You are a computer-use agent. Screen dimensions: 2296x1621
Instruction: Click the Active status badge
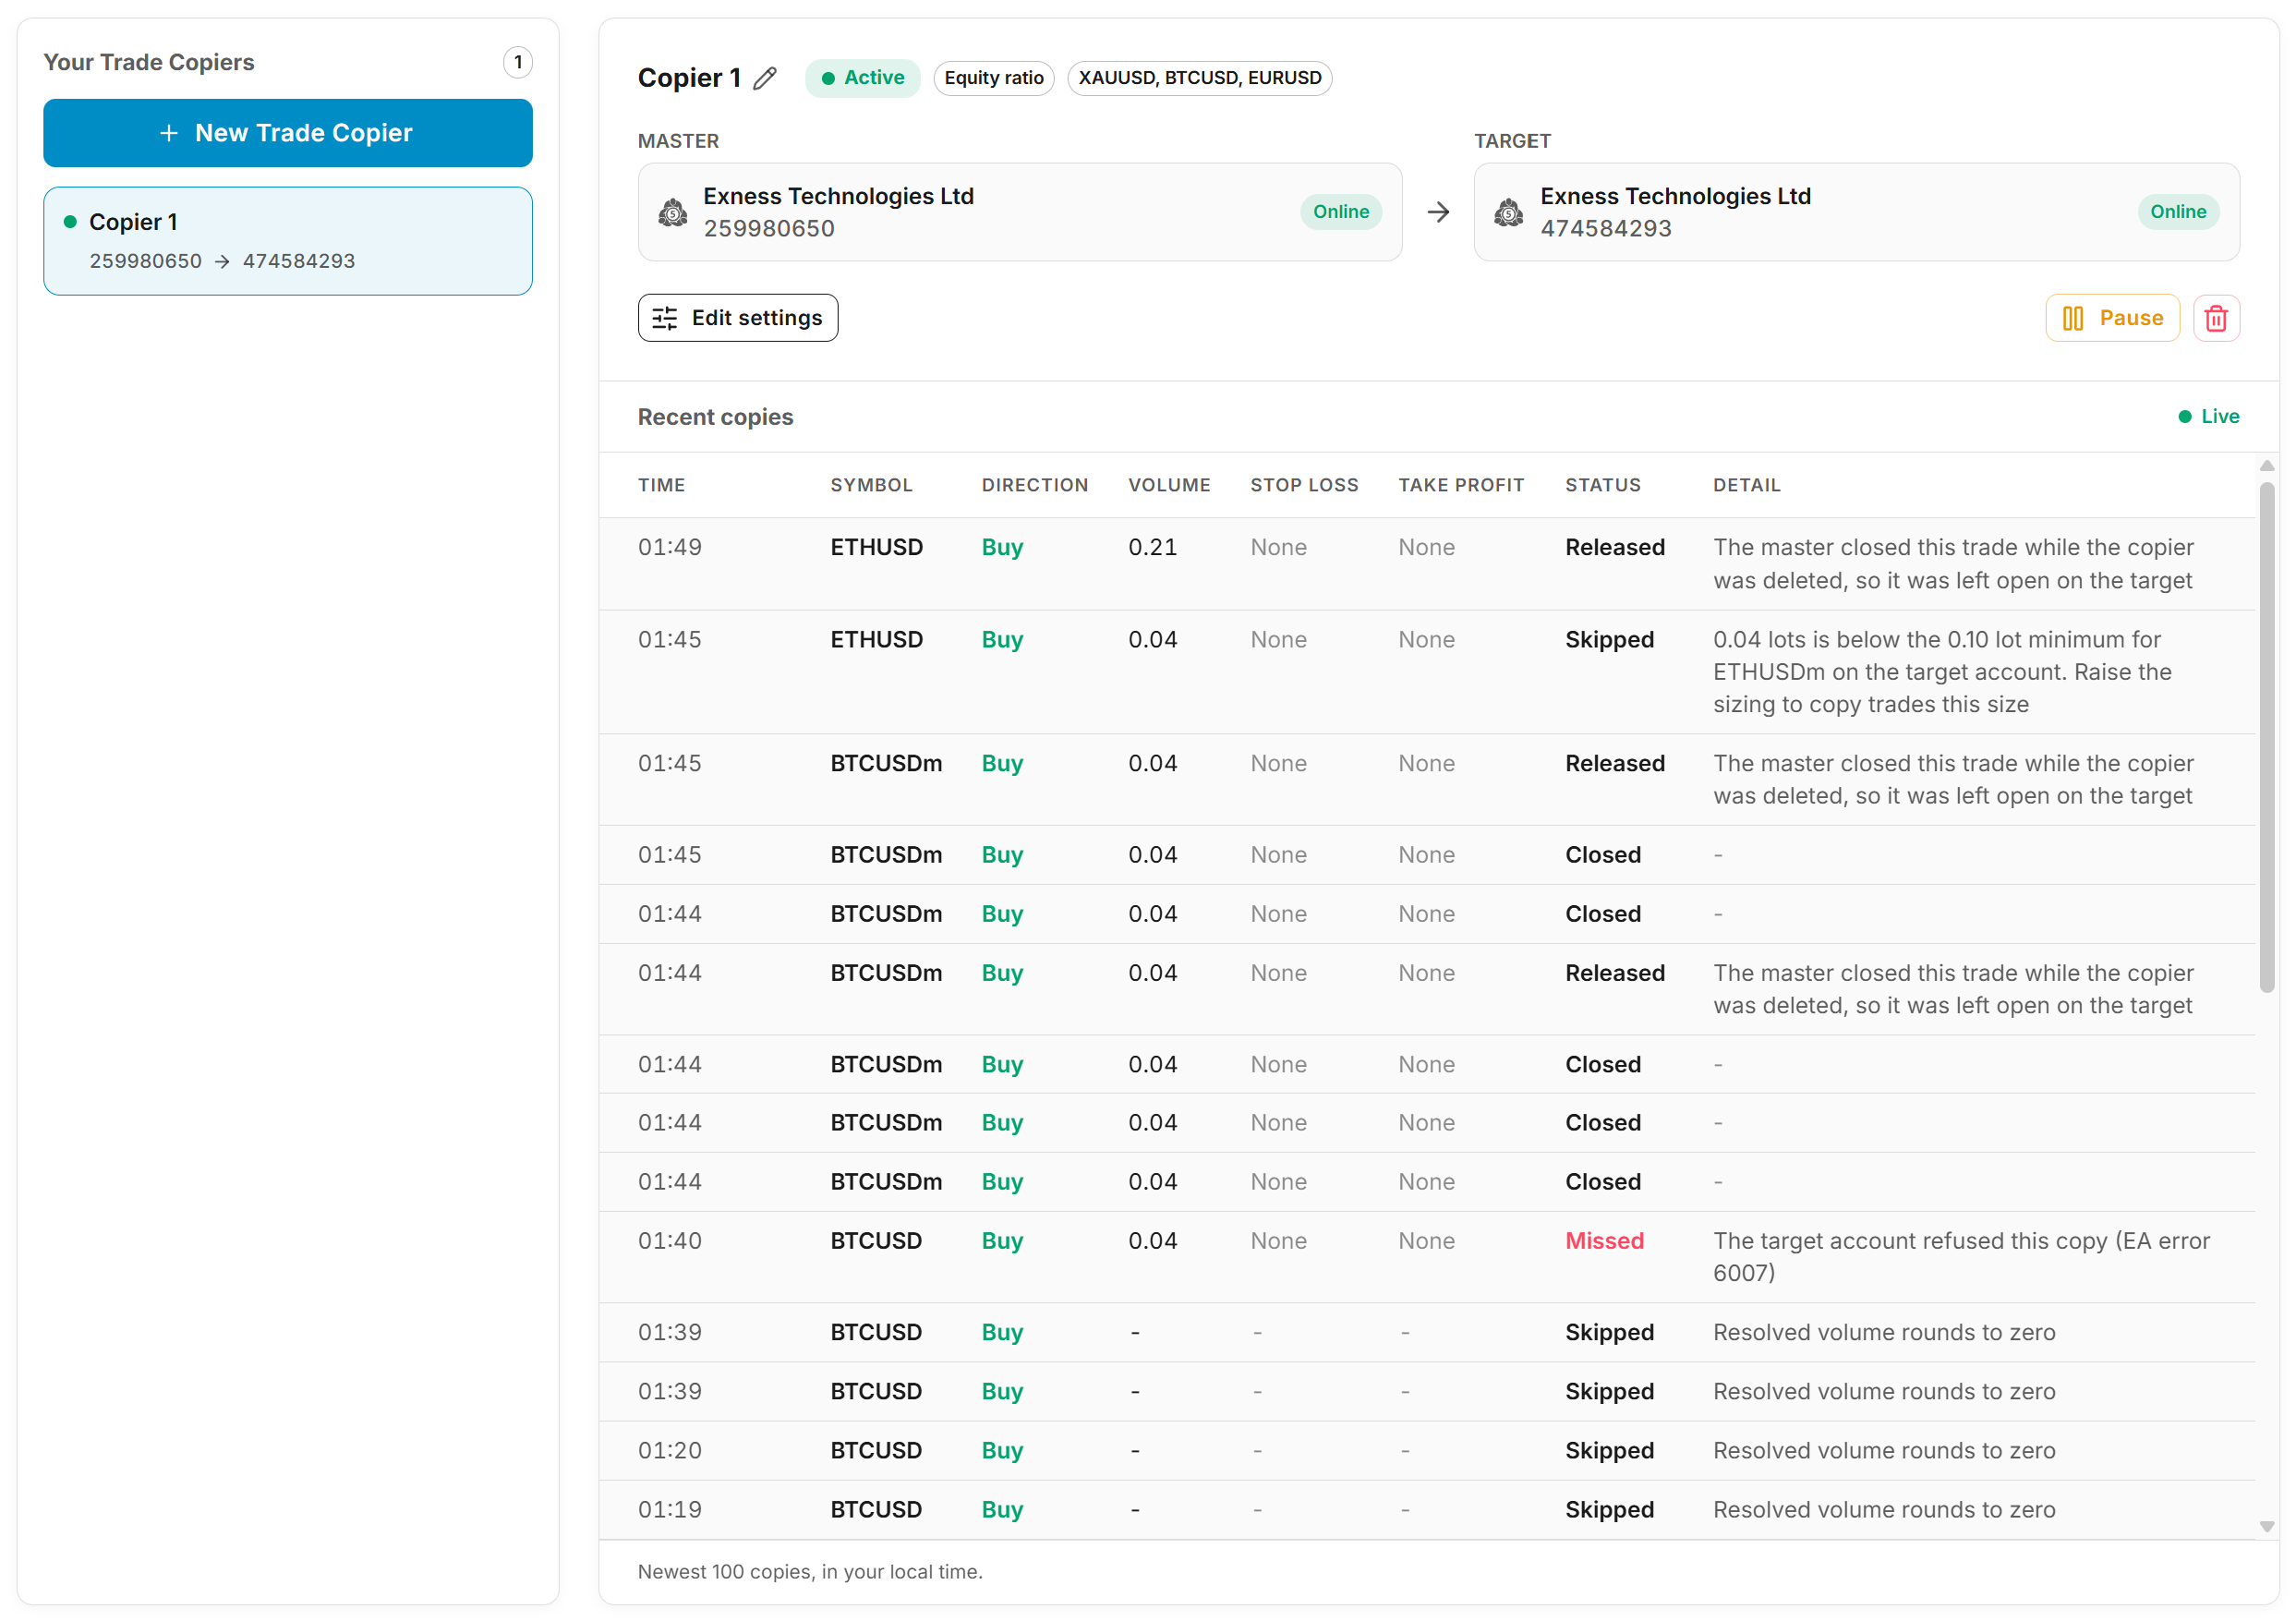coord(862,78)
